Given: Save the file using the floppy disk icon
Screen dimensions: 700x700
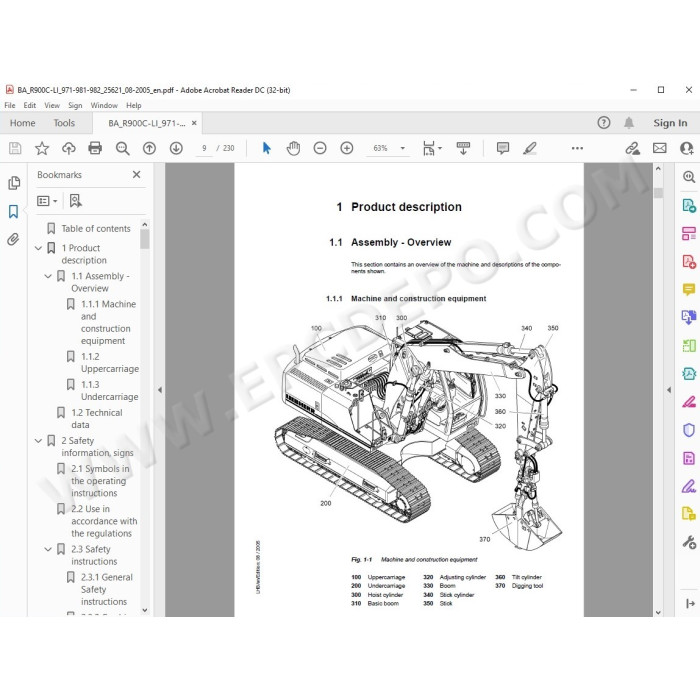Looking at the screenshot, I should coord(15,148).
